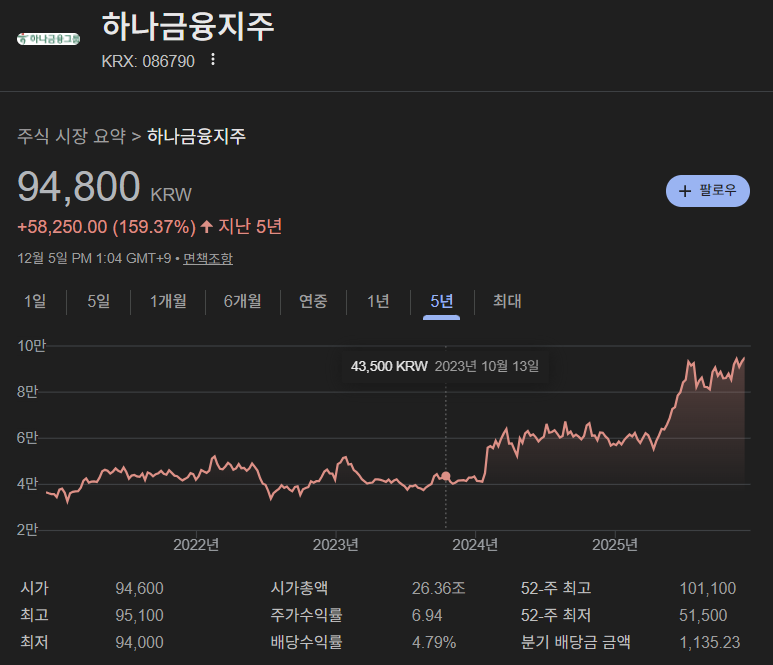Image resolution: width=773 pixels, height=665 pixels.
Task: Click the 시가 value 94,600
Action: click(140, 588)
